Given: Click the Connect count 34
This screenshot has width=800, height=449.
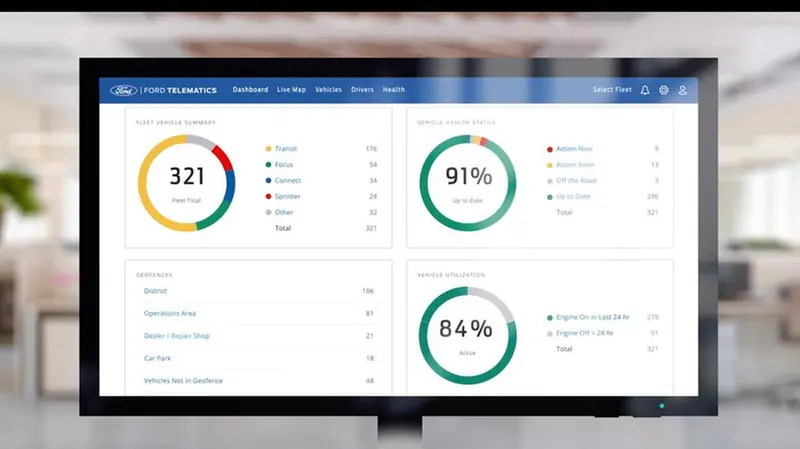Looking at the screenshot, I should 373,180.
